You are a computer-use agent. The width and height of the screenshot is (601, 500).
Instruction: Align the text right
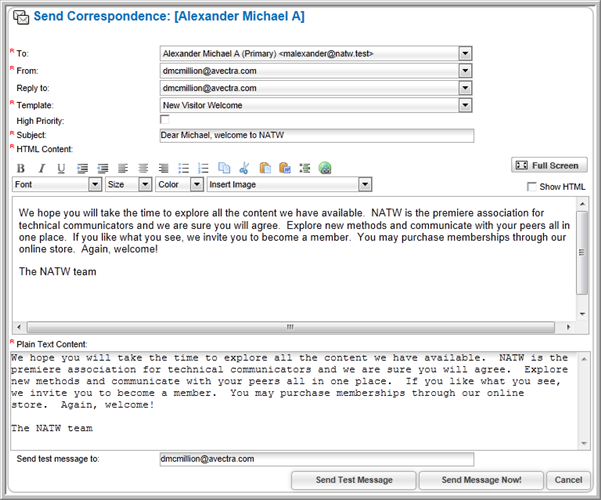point(163,168)
